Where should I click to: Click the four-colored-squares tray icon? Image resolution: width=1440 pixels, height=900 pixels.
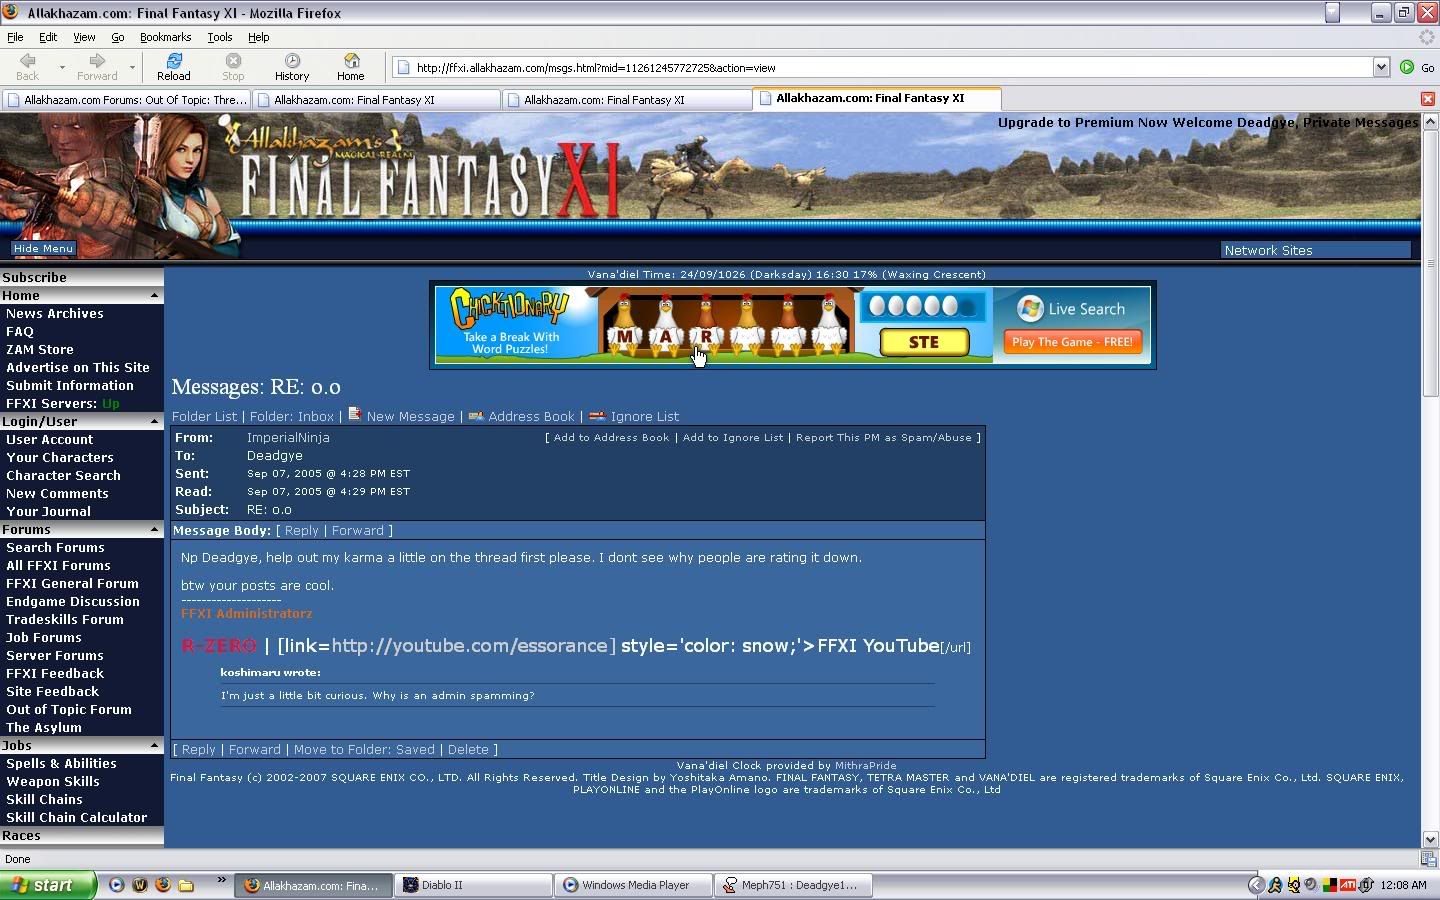click(x=1329, y=885)
